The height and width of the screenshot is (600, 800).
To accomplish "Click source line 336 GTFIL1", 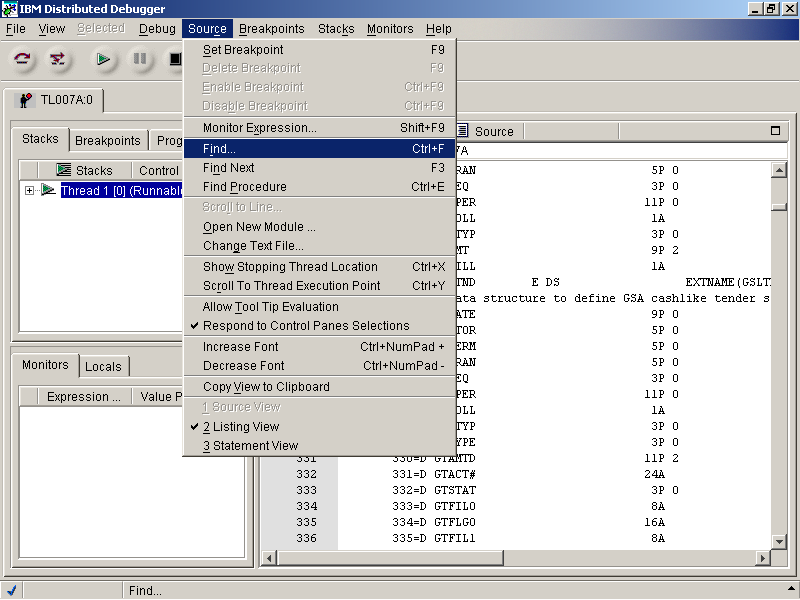I will pyautogui.click(x=515, y=538).
